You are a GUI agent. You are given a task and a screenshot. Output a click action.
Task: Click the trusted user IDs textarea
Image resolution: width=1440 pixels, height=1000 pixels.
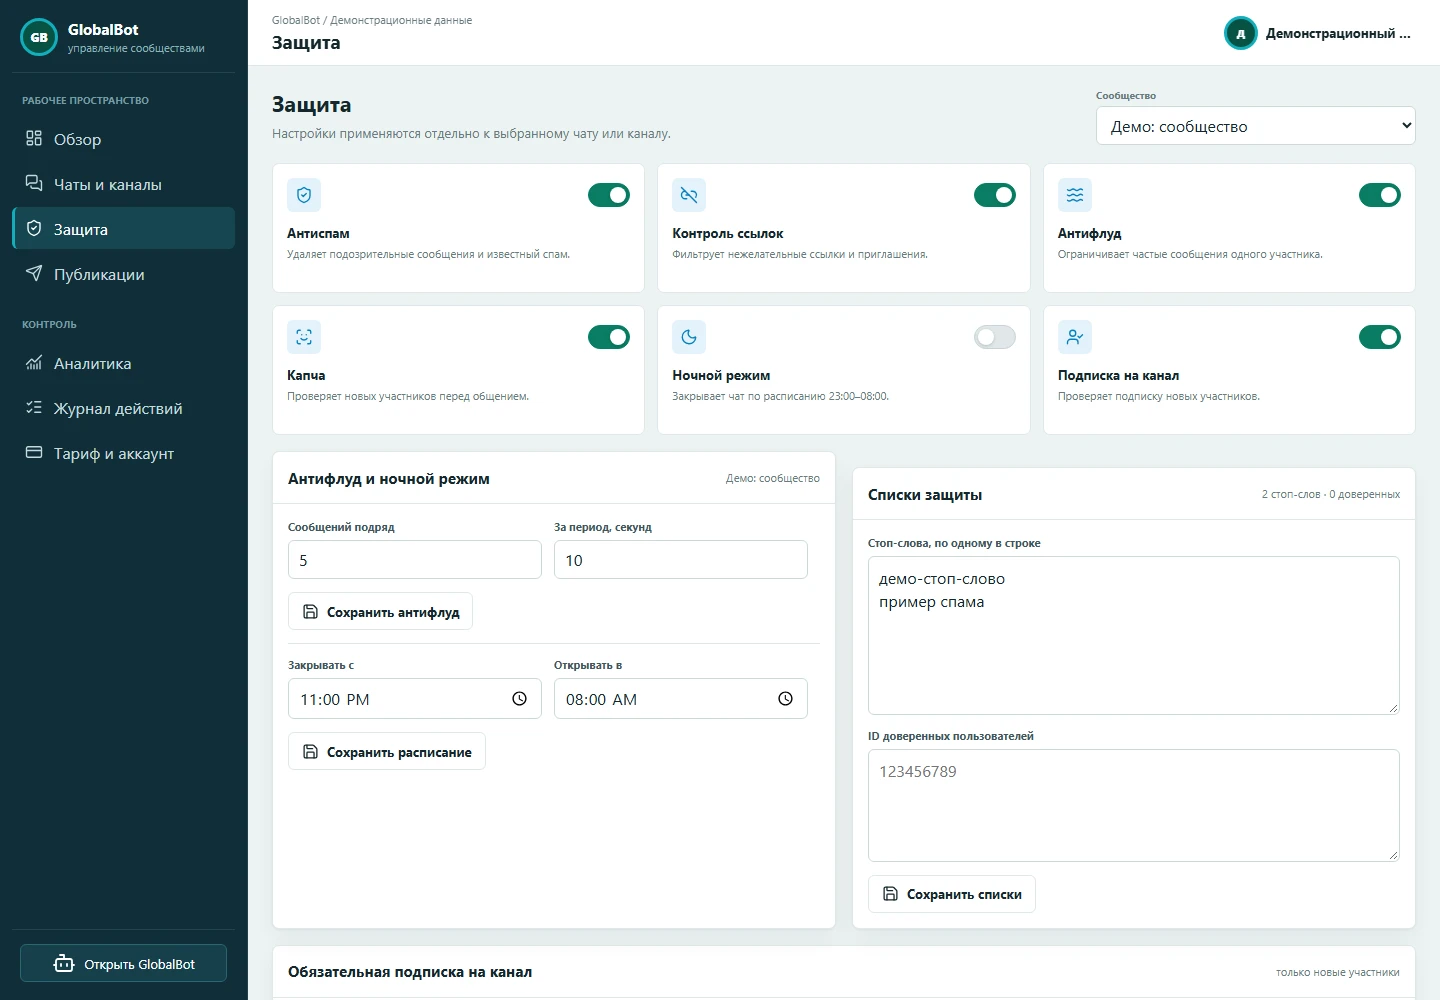tap(1134, 805)
